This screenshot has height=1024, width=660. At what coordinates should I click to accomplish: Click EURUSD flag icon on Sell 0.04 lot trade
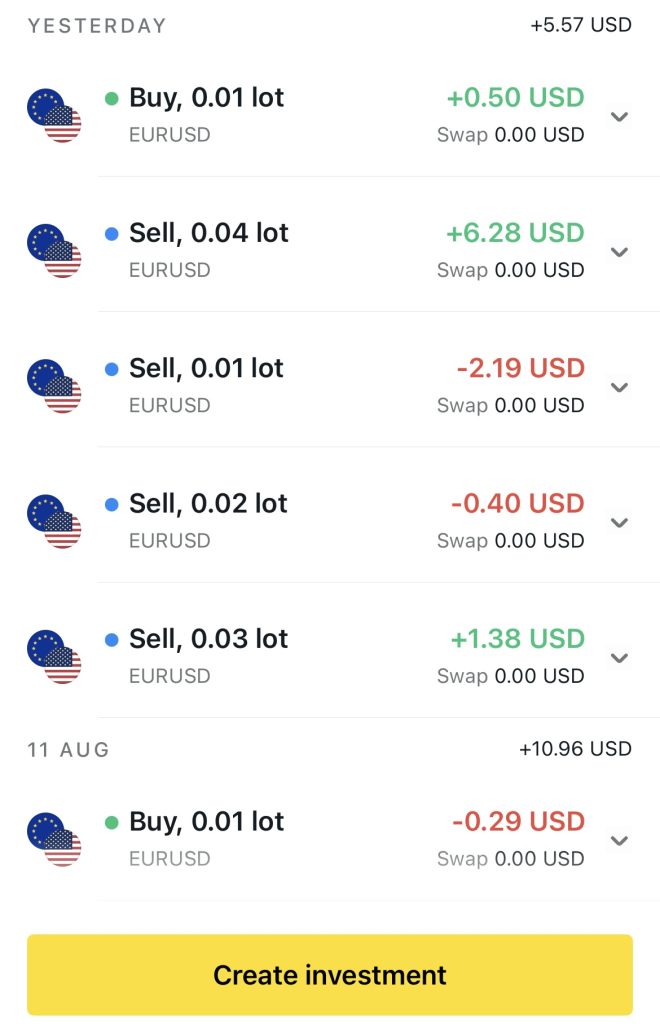[x=54, y=250]
